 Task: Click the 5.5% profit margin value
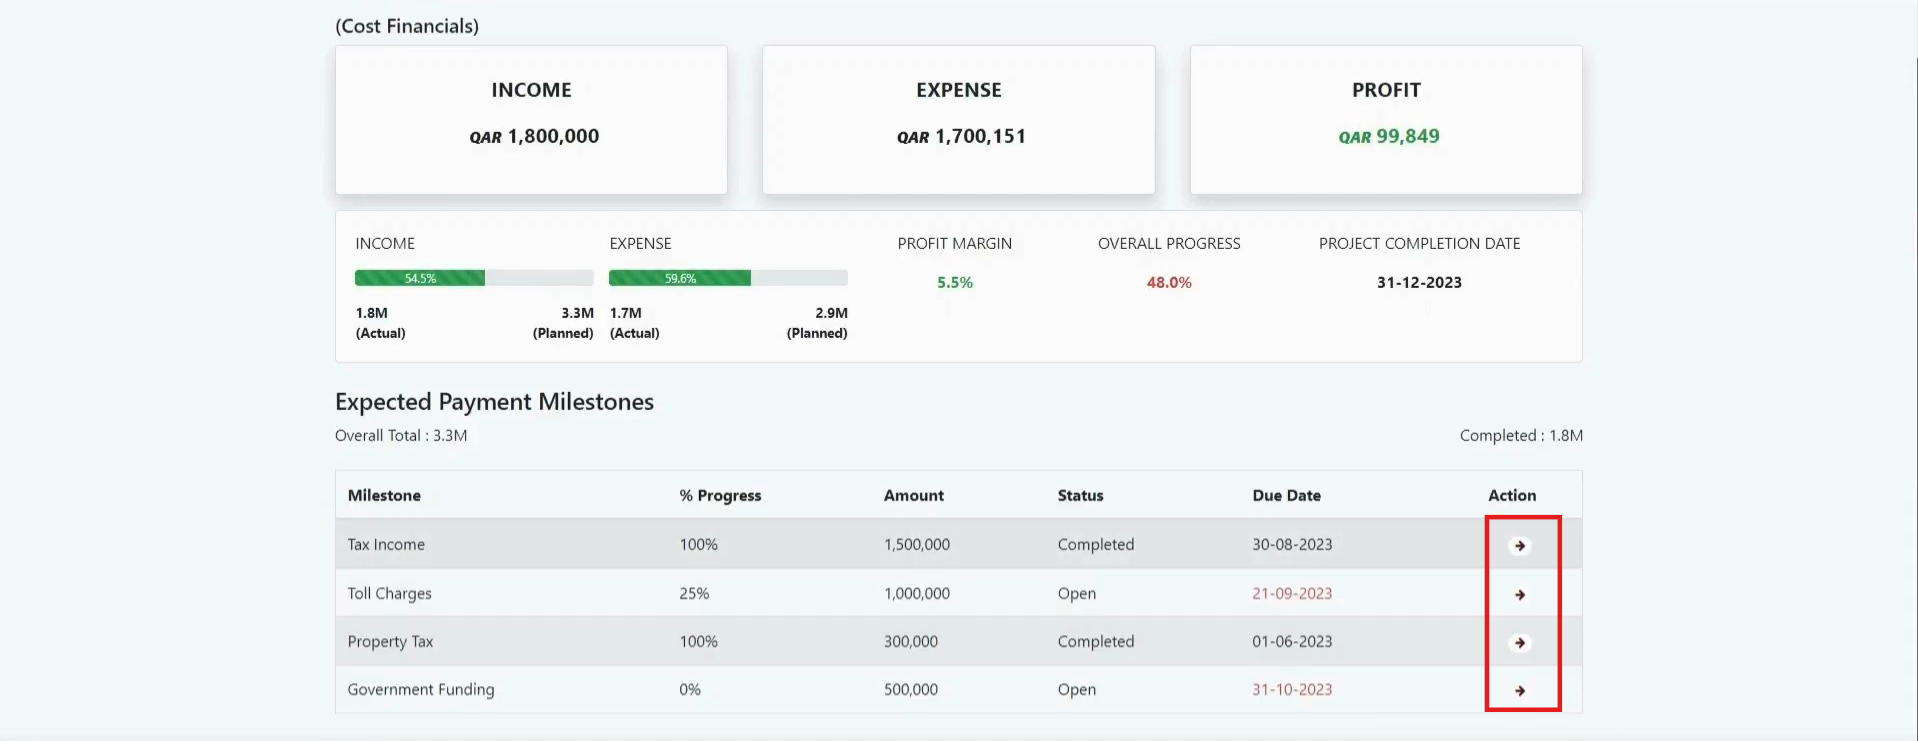click(954, 283)
